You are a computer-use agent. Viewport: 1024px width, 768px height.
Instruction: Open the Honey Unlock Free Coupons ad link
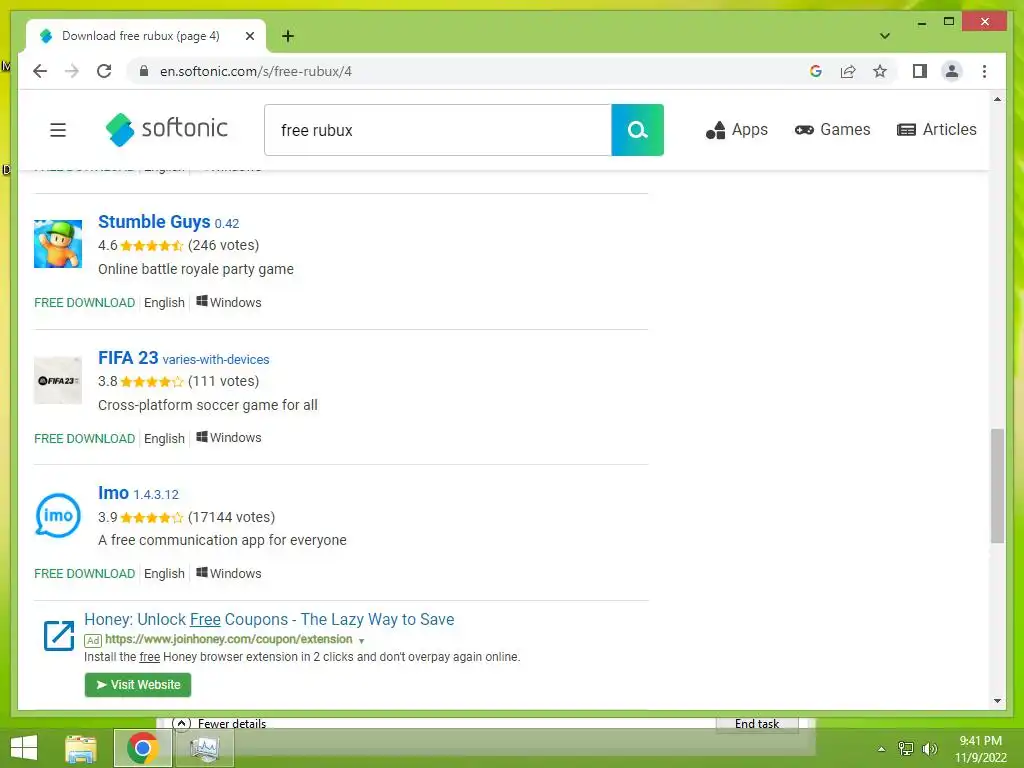point(269,619)
